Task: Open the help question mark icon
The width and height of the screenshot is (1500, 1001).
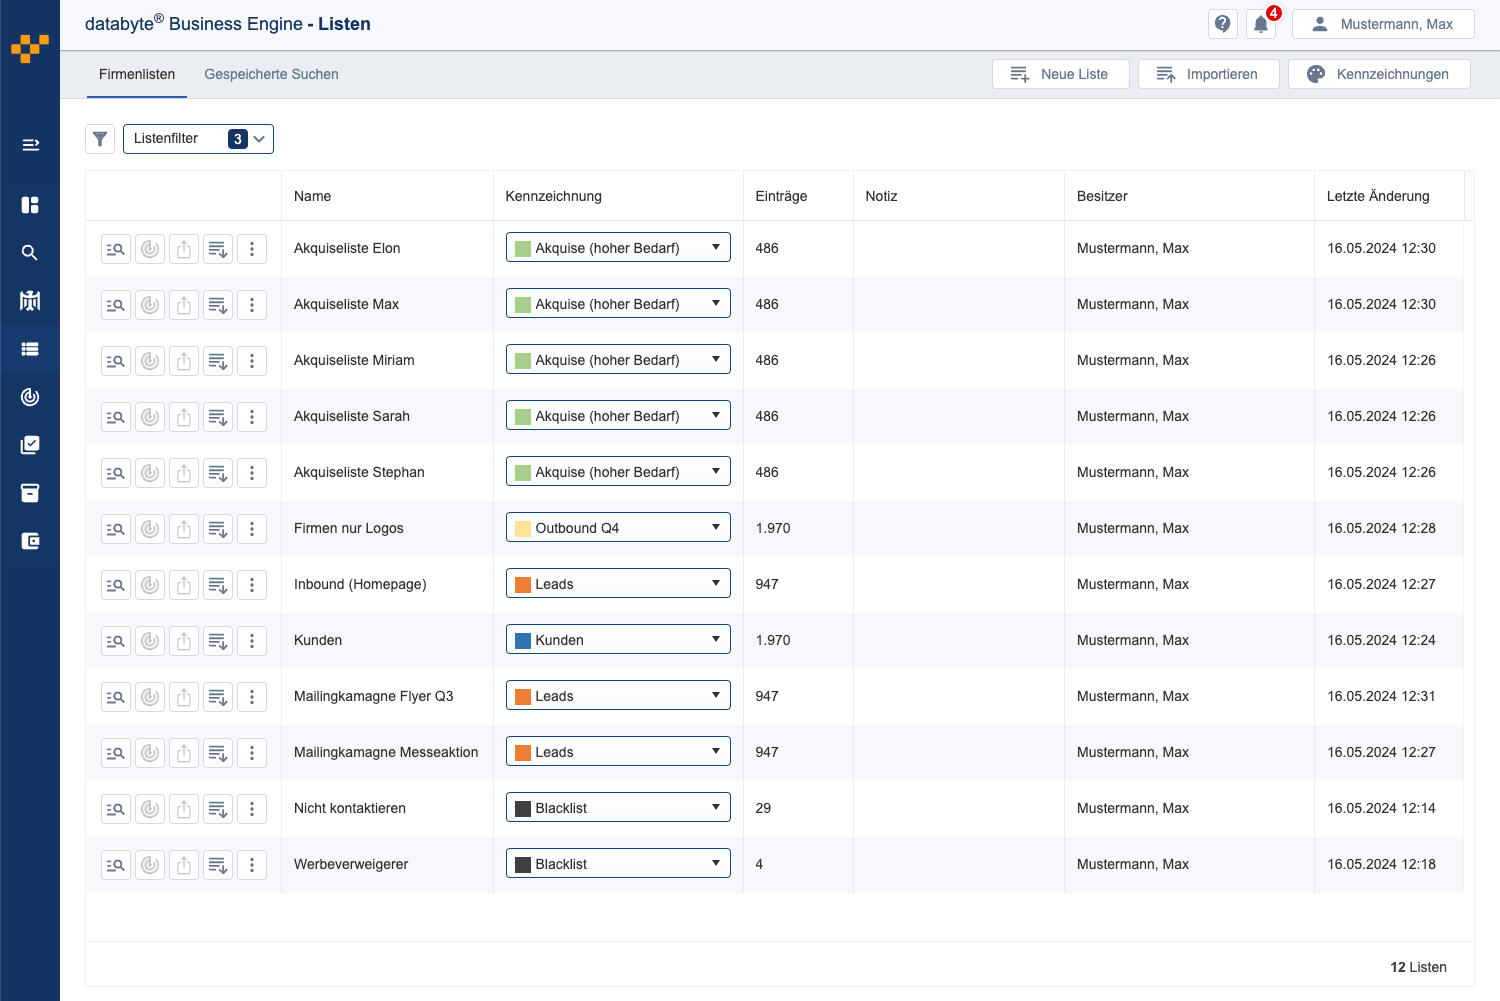Action: 1222,23
